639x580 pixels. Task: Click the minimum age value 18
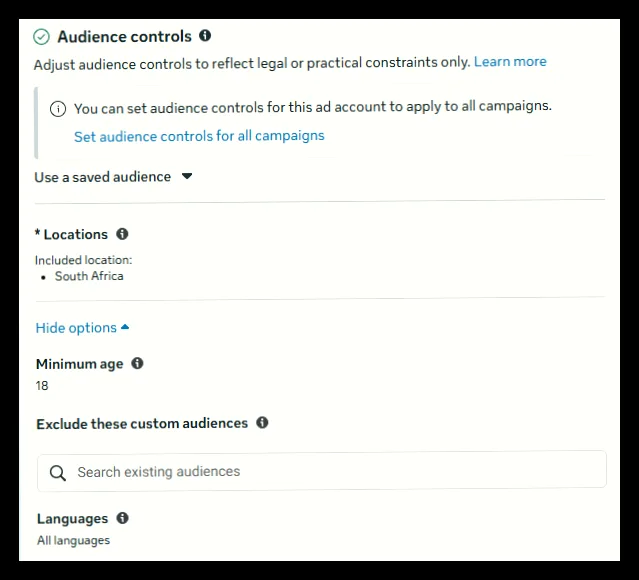click(x=42, y=386)
